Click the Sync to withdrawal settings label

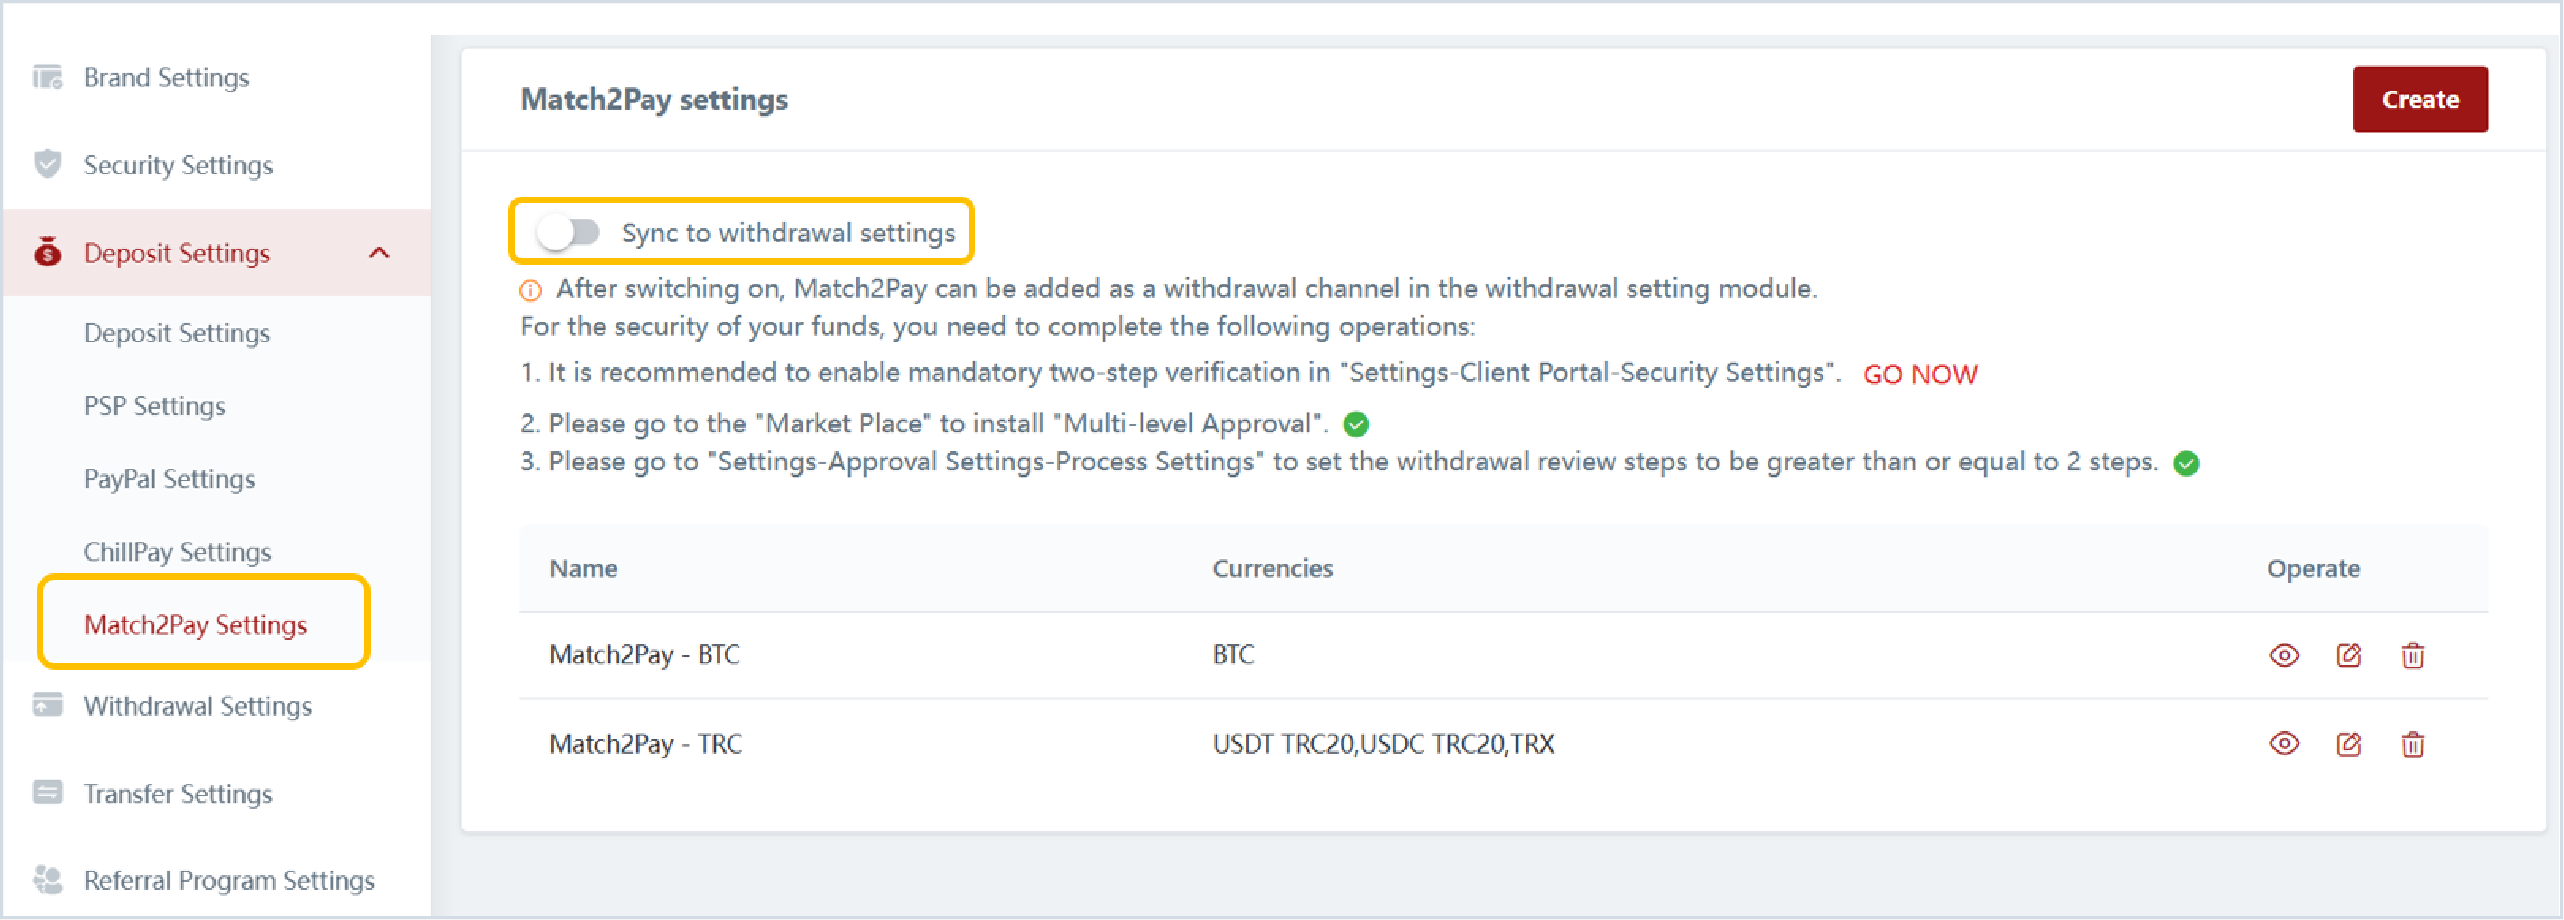(789, 233)
